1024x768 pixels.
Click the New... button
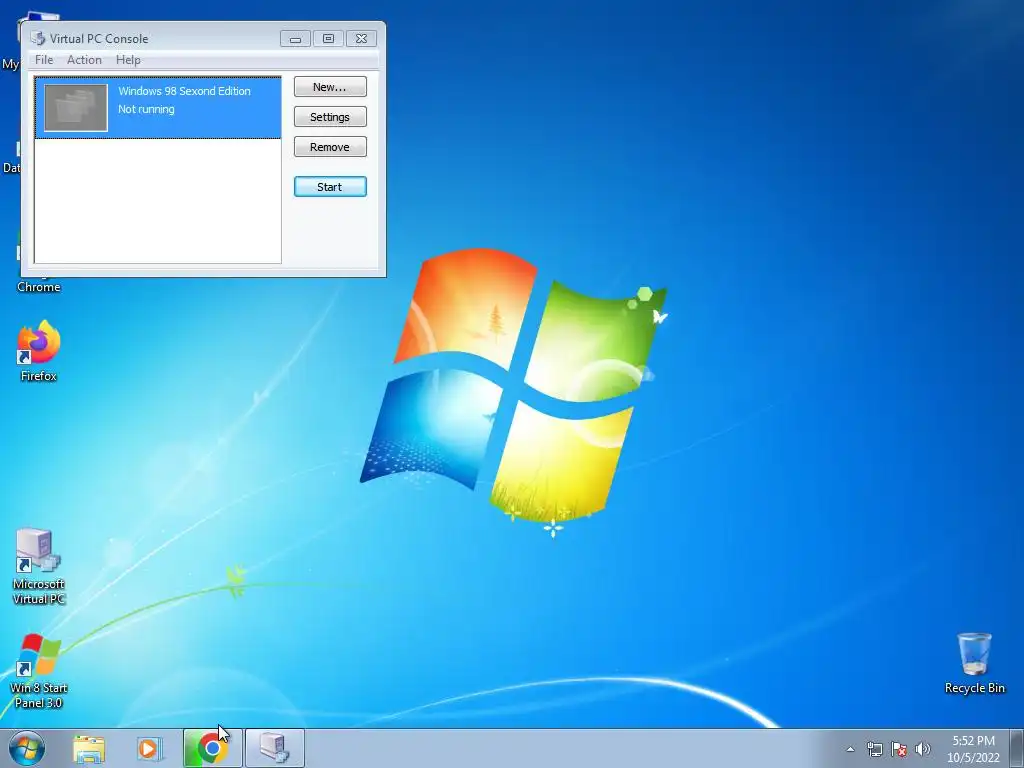(330, 87)
